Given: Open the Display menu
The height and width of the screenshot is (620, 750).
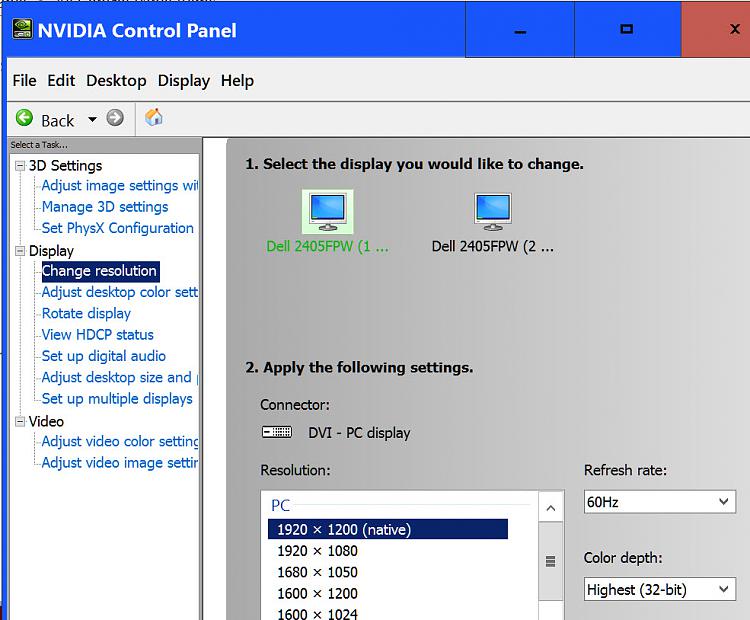Looking at the screenshot, I should [x=184, y=80].
